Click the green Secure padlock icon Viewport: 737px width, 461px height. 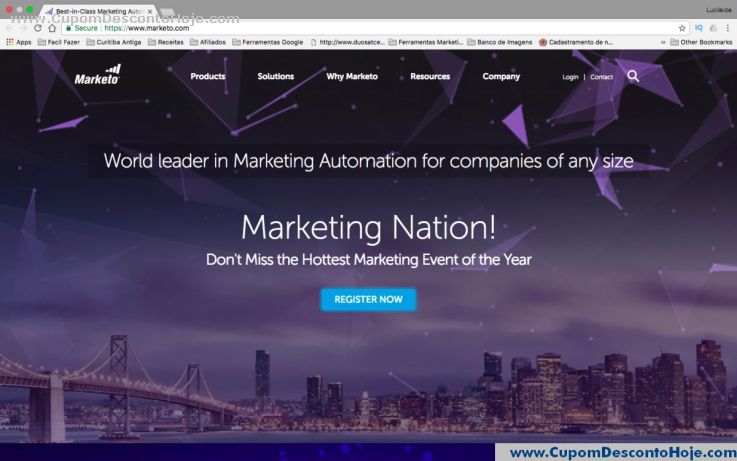tap(69, 28)
